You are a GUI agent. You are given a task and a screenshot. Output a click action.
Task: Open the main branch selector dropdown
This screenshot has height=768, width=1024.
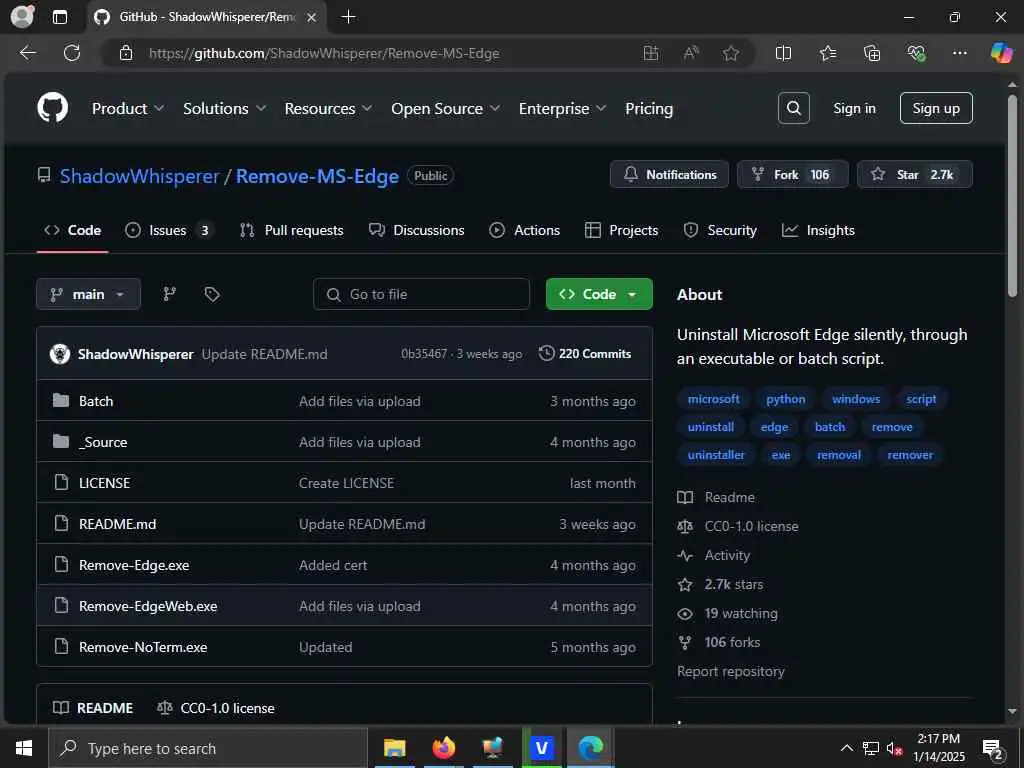tap(88, 294)
